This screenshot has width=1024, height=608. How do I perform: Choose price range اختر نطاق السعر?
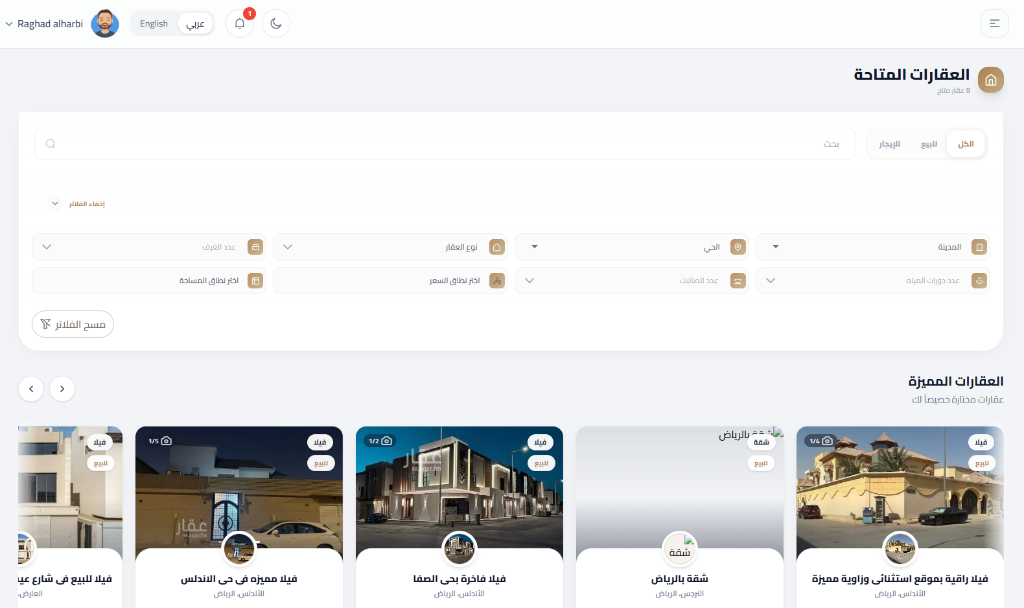390,280
